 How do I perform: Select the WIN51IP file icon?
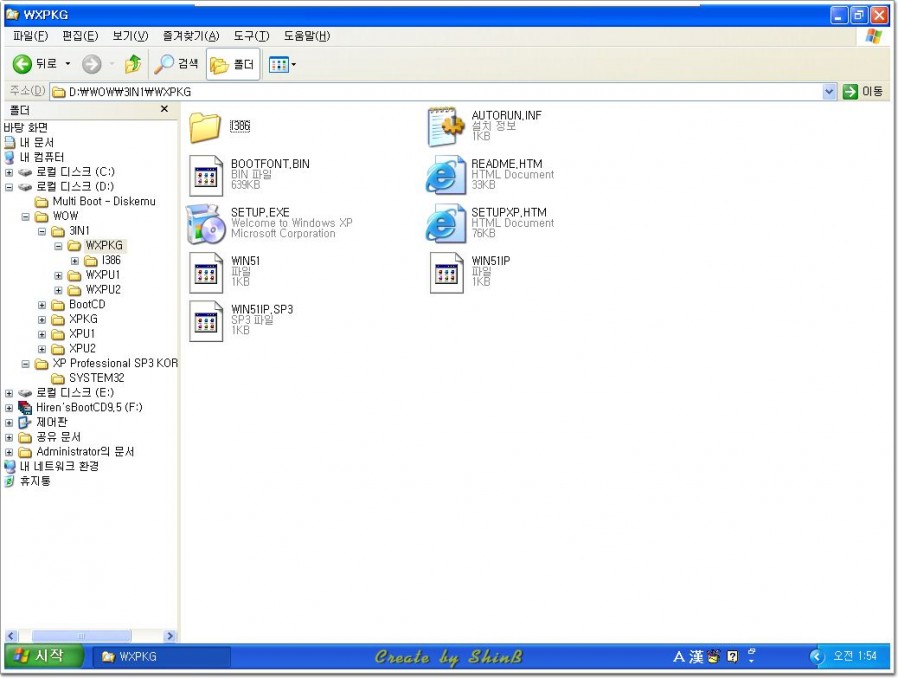pos(447,273)
